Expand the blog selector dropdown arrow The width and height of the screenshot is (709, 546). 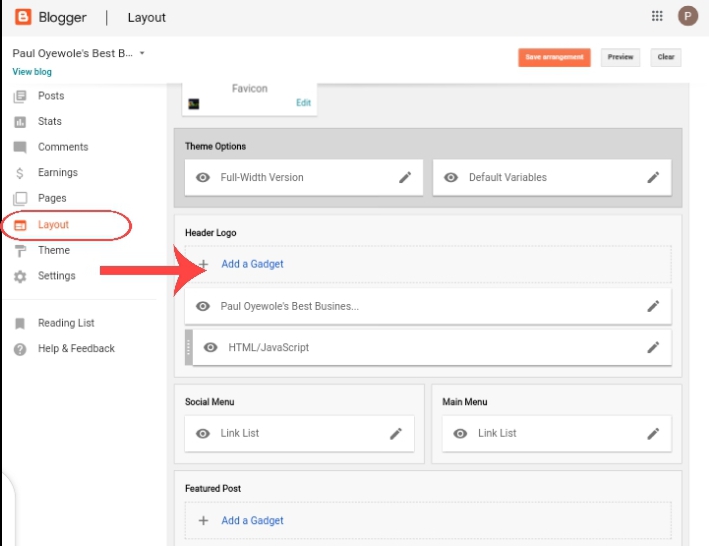(x=142, y=53)
